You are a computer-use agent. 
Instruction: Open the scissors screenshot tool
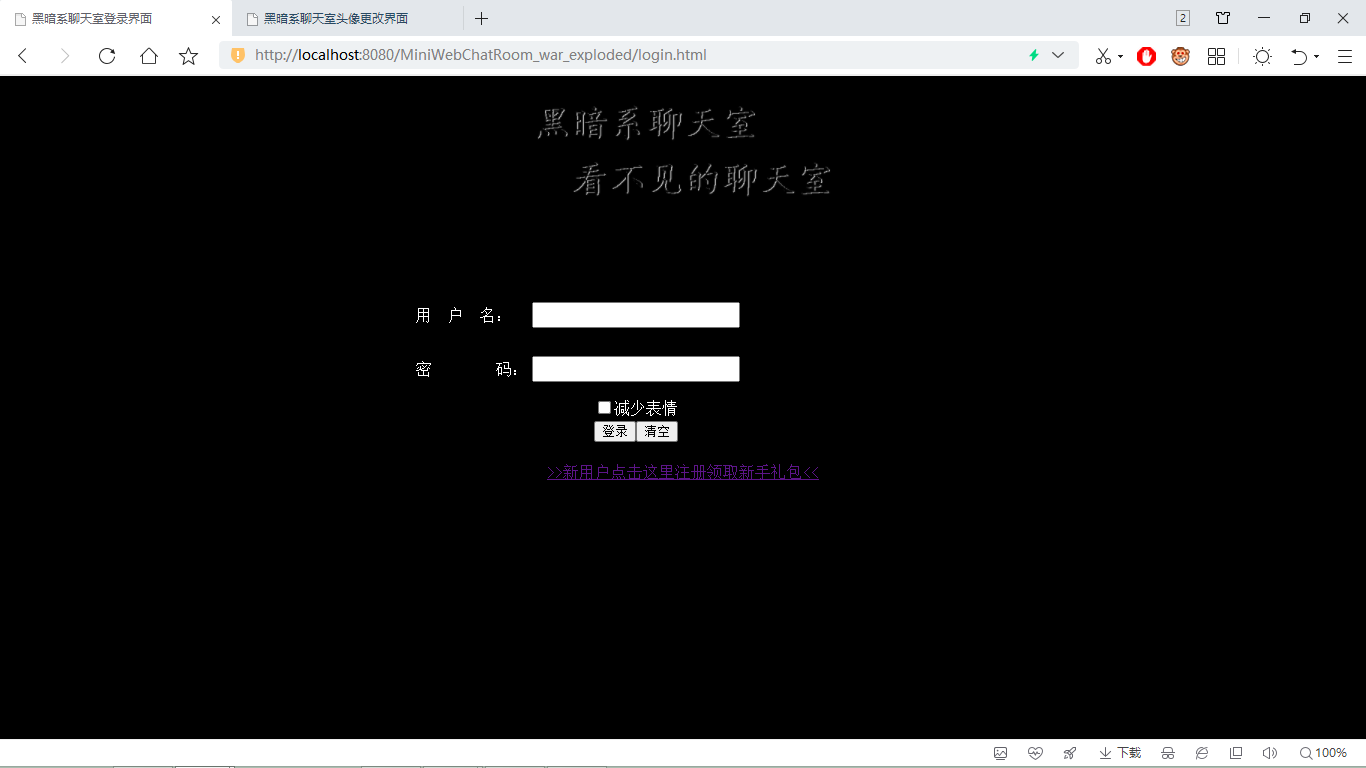[x=1103, y=56]
